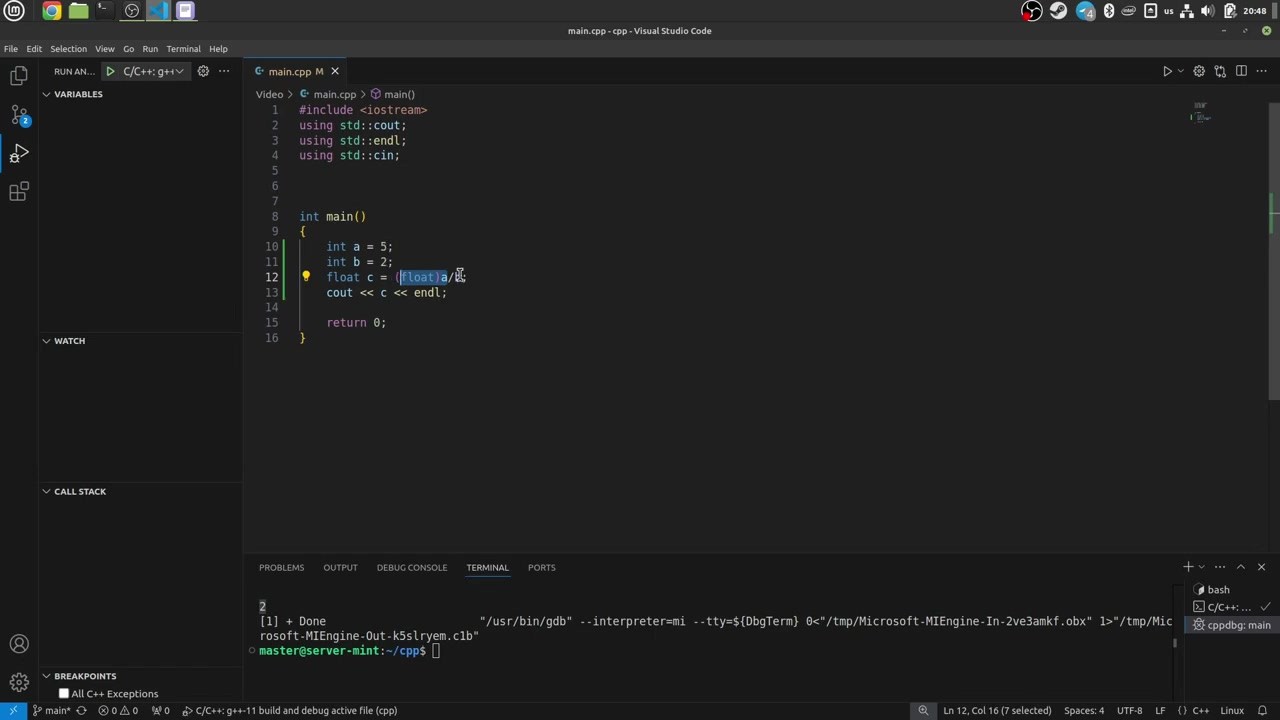The height and width of the screenshot is (720, 1280).
Task: Open the Terminal menu in menu bar
Action: (183, 48)
